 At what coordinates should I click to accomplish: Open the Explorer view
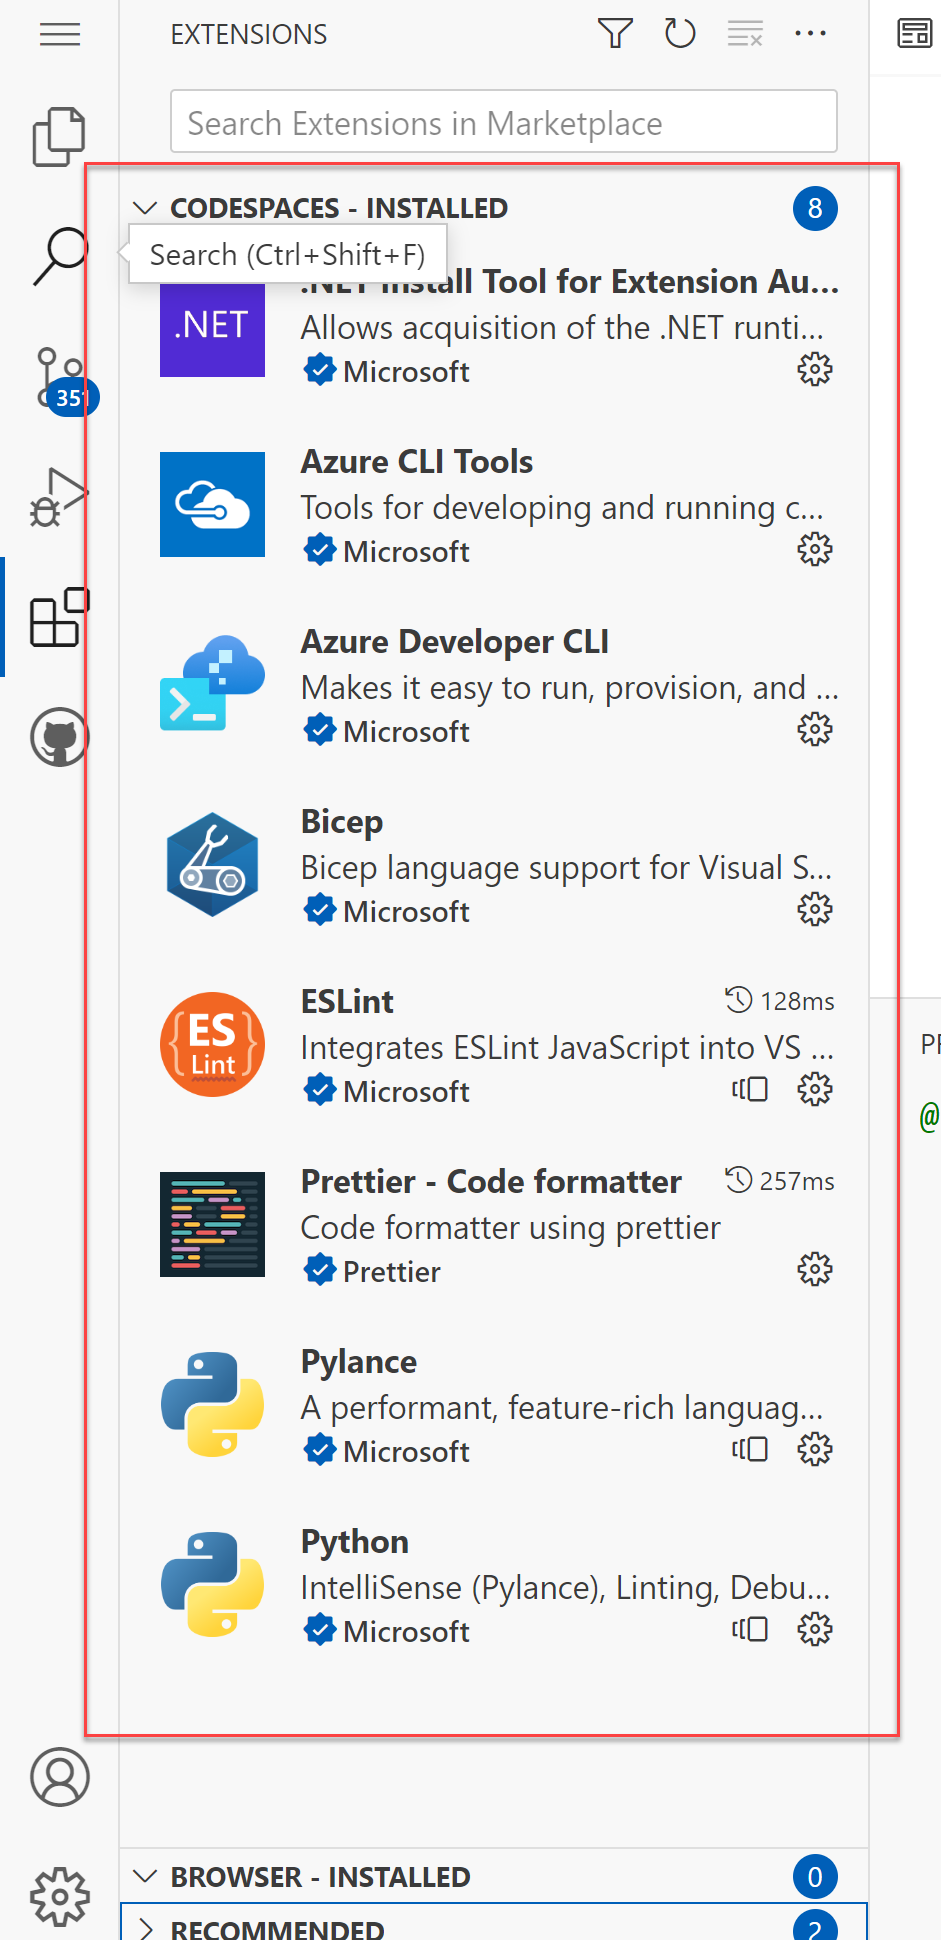point(59,136)
